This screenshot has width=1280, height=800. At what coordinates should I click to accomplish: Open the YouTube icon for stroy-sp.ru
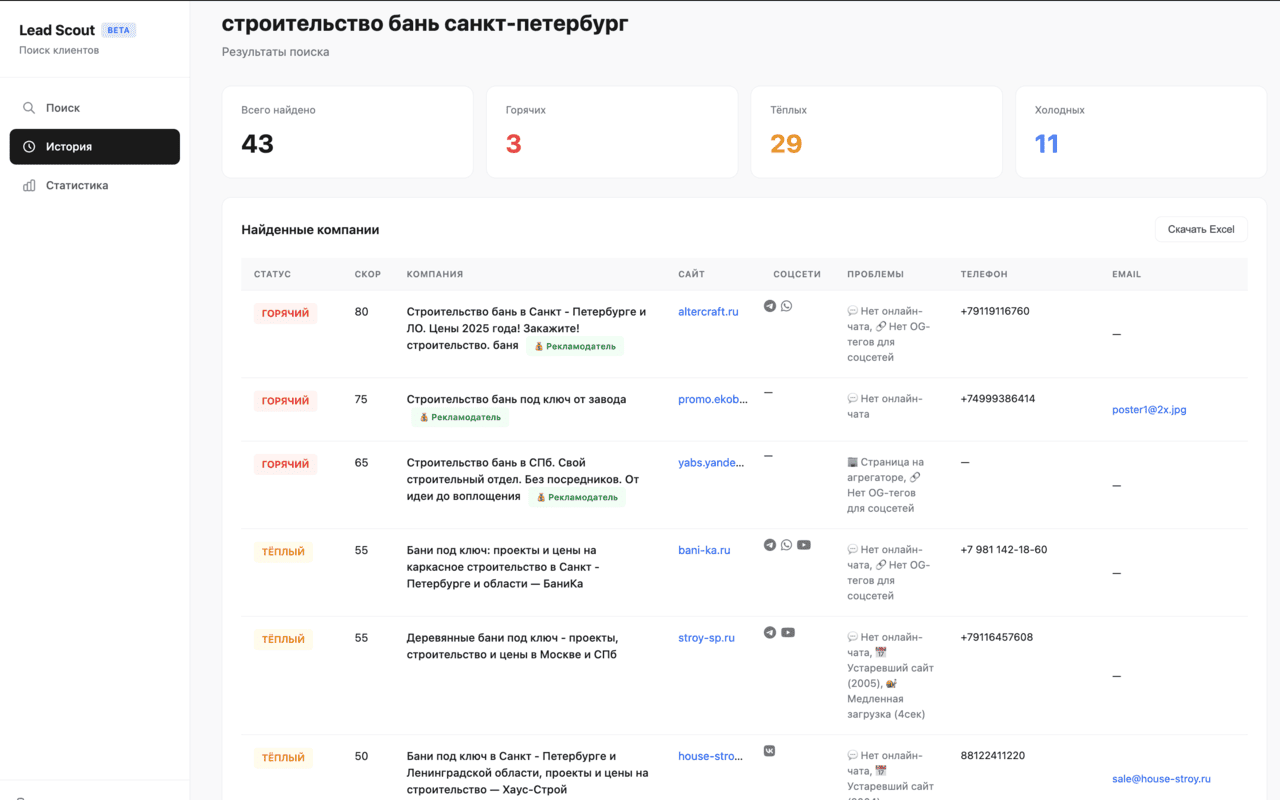tap(788, 632)
